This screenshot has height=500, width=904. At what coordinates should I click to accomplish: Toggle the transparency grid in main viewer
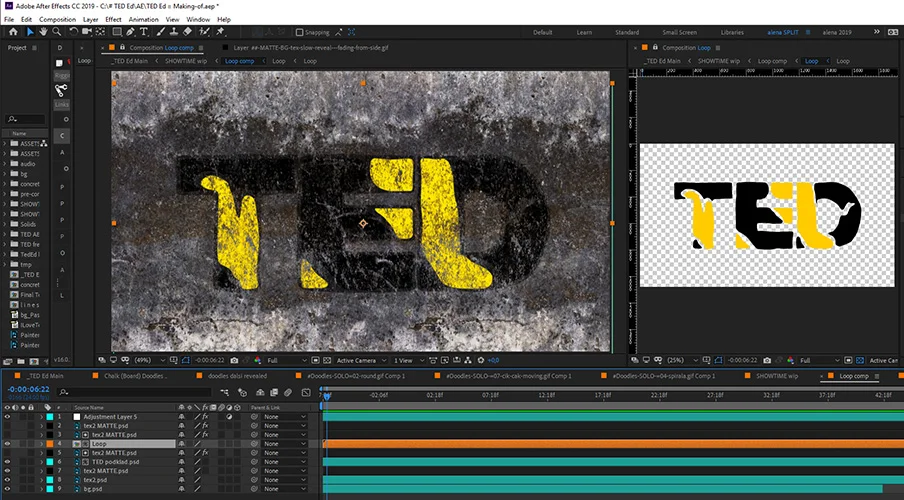[327, 360]
